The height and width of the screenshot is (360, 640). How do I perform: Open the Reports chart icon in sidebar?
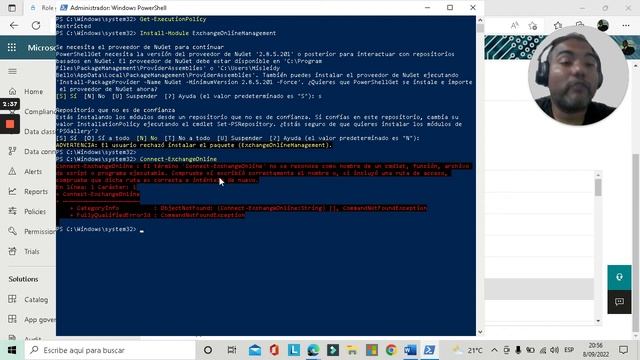click(x=13, y=191)
